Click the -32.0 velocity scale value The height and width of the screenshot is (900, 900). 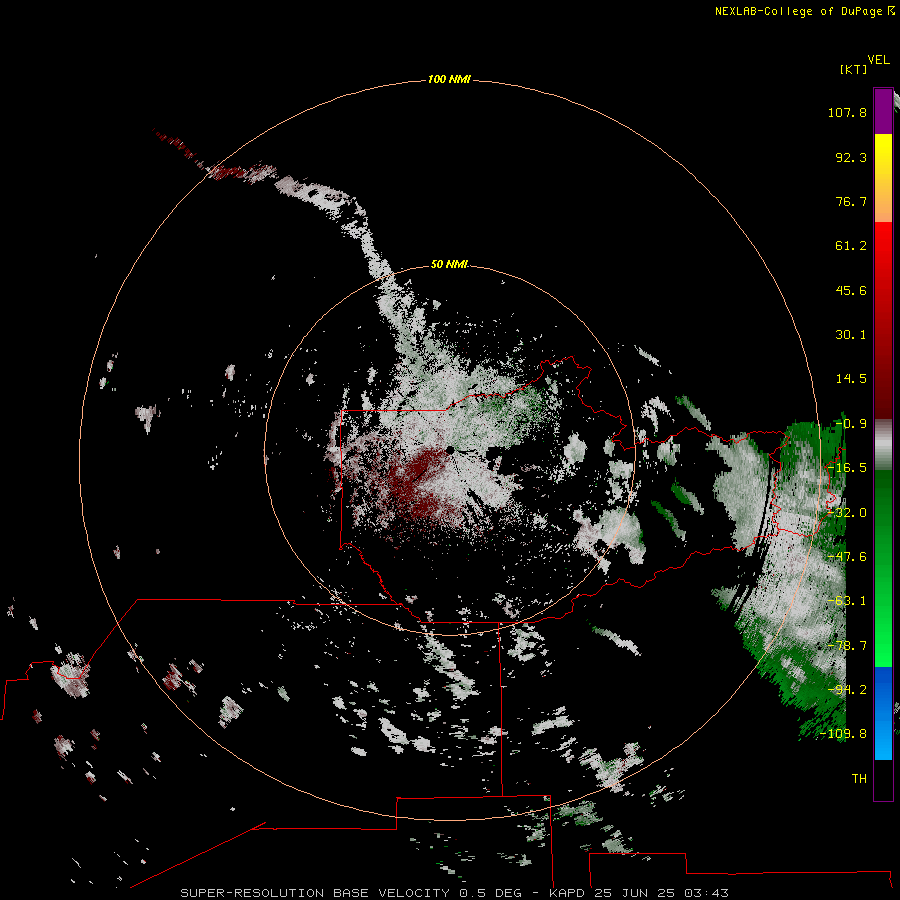847,513
